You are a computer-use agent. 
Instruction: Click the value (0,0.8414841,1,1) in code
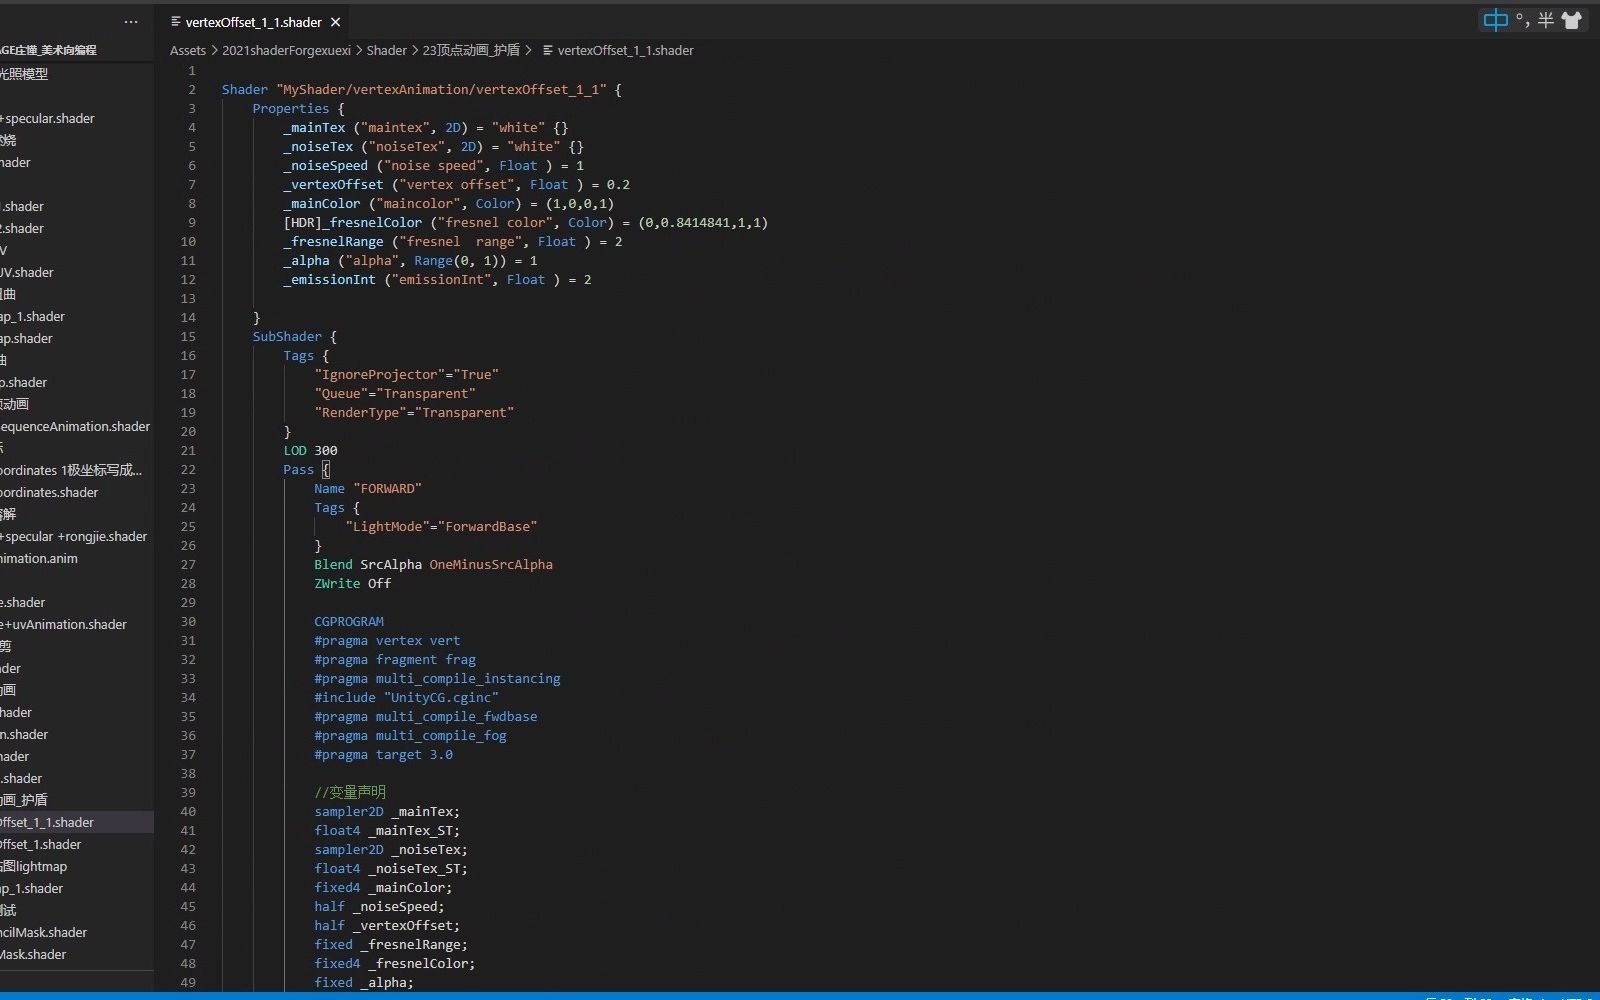pos(703,222)
